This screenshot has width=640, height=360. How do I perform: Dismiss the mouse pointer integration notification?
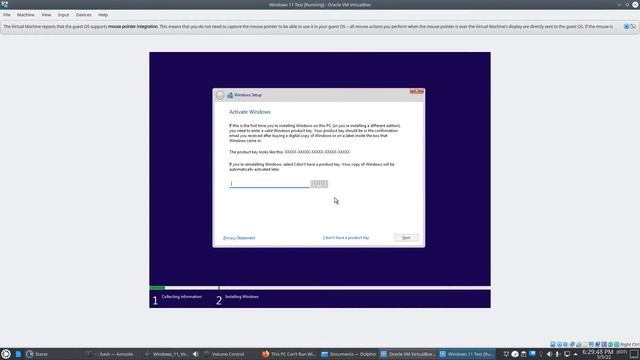click(627, 27)
